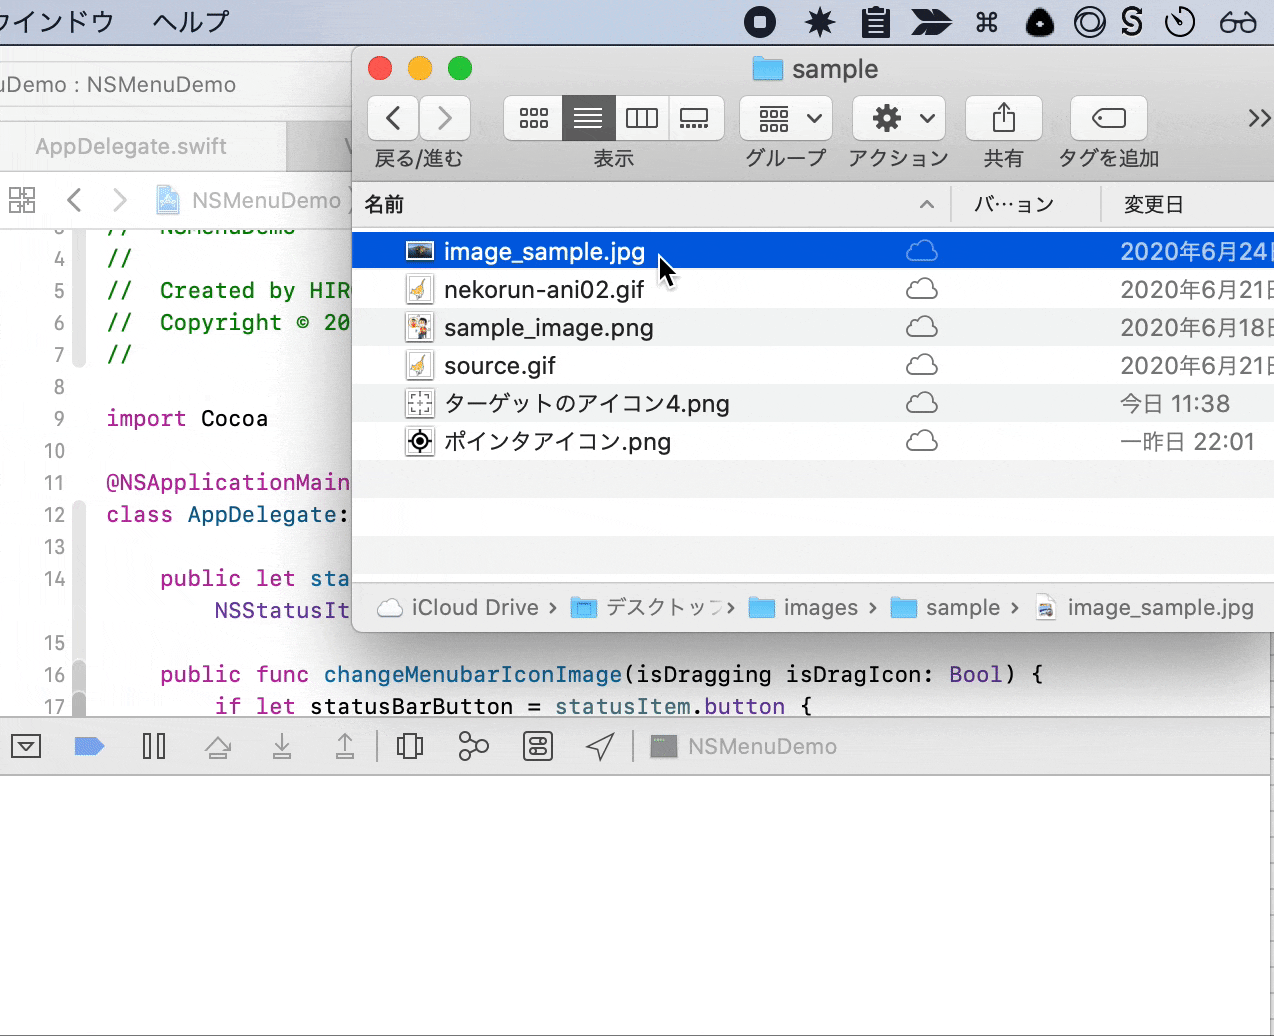This screenshot has height=1036, width=1274.
Task: Click the thumbnail icon of sample_image.png
Action: 420,327
